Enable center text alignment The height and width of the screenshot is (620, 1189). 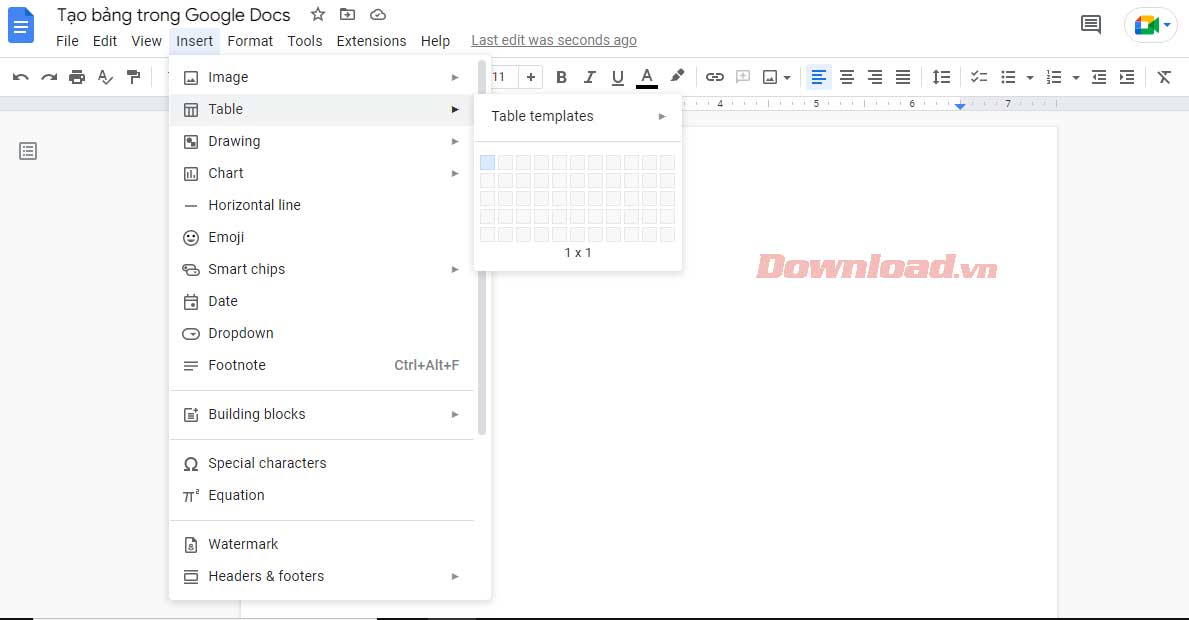[847, 76]
